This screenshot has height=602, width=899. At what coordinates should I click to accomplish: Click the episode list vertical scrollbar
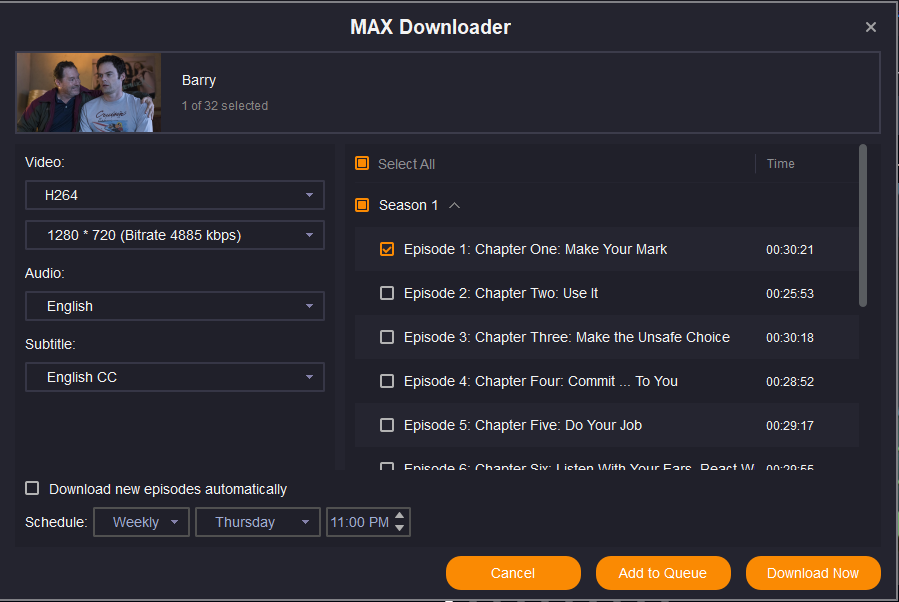862,225
